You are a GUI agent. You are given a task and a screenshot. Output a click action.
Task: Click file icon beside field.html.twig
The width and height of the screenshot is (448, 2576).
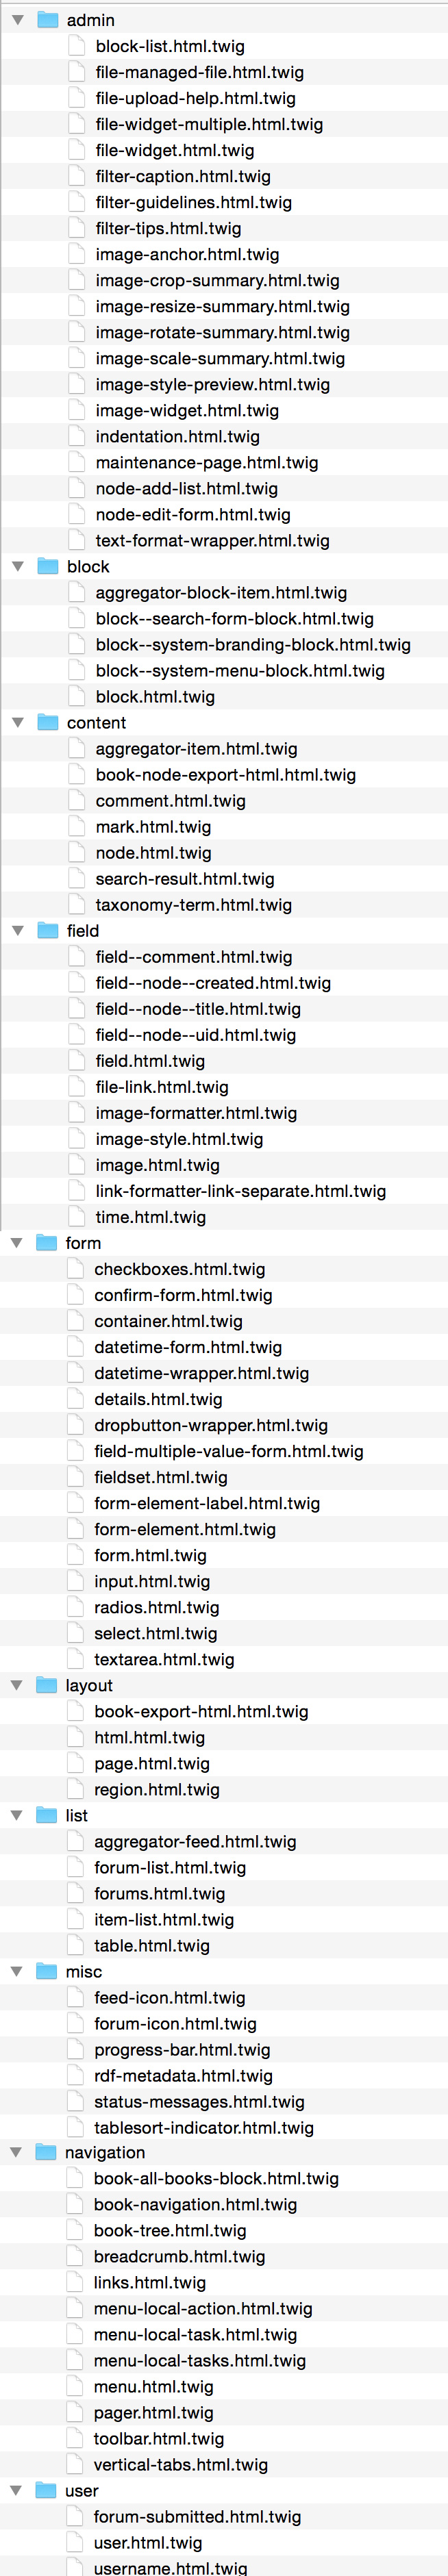[x=77, y=1060]
